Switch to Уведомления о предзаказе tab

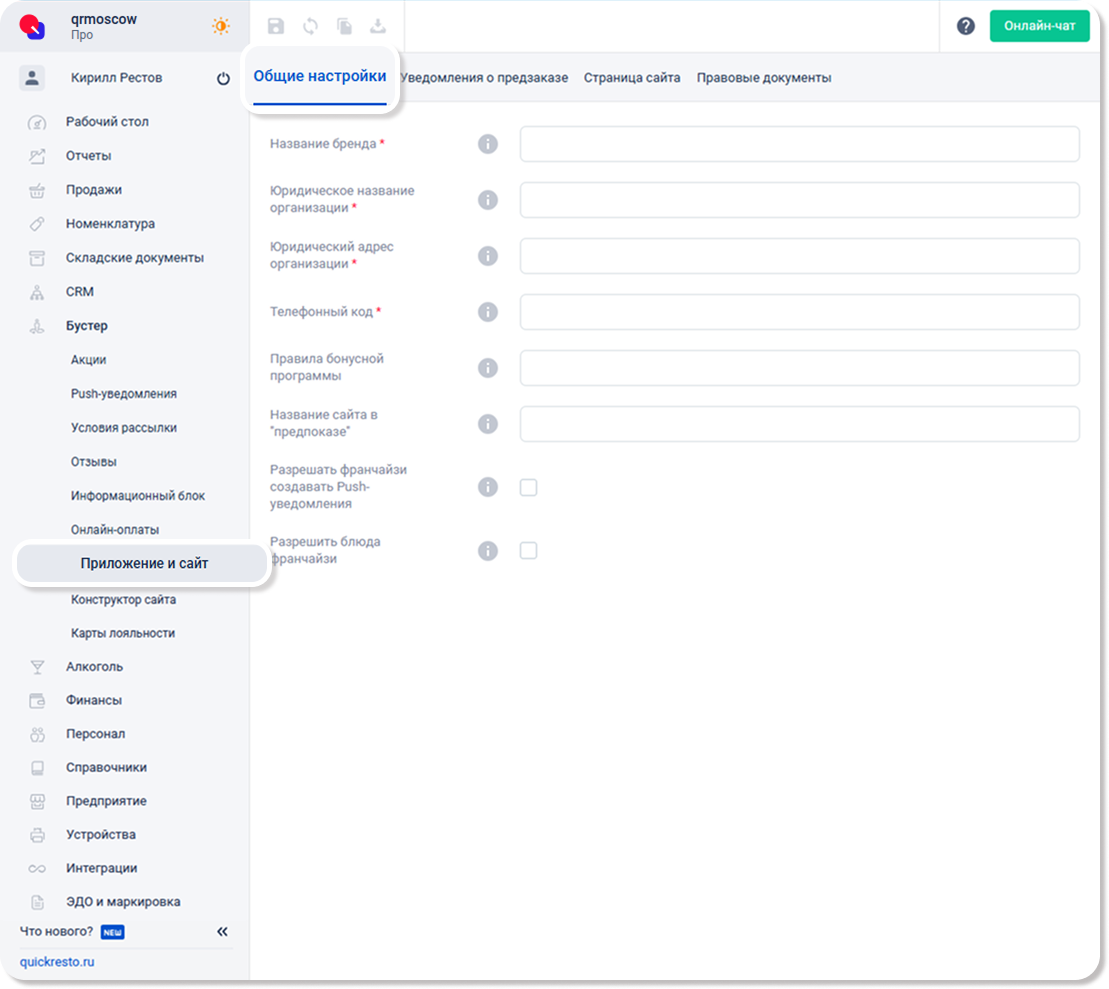pos(484,78)
